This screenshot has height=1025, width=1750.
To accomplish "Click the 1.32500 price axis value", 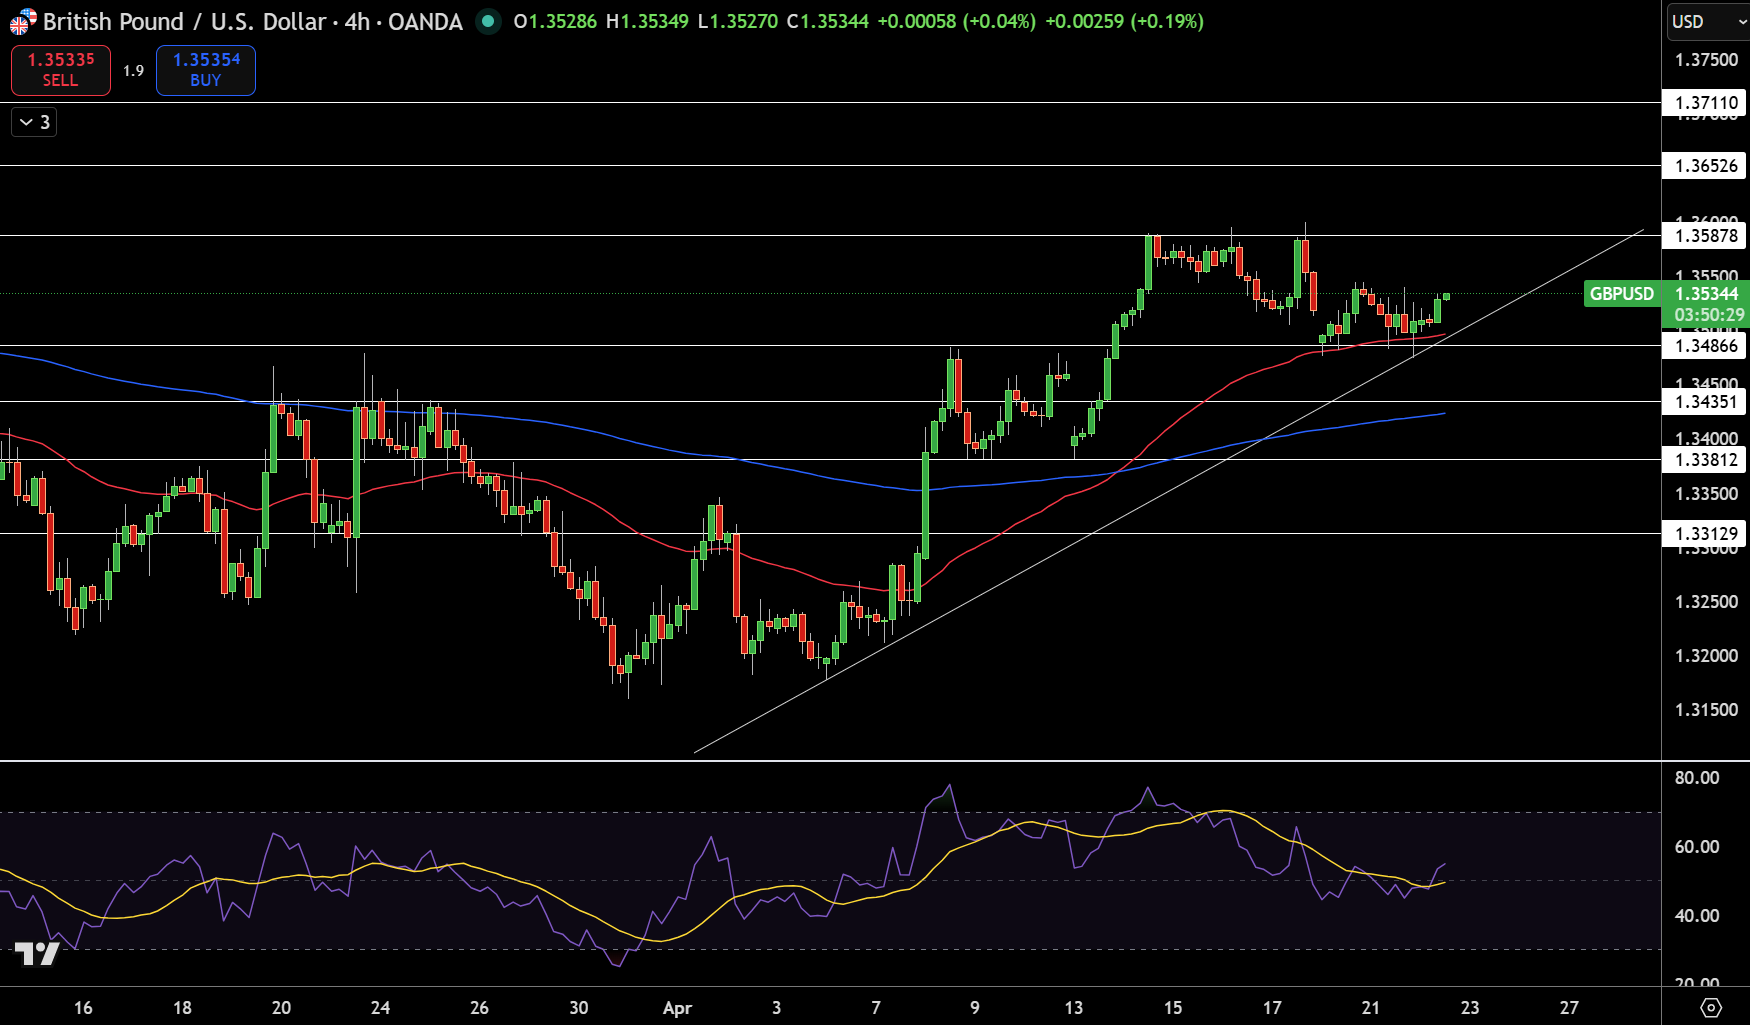I will coord(1706,602).
